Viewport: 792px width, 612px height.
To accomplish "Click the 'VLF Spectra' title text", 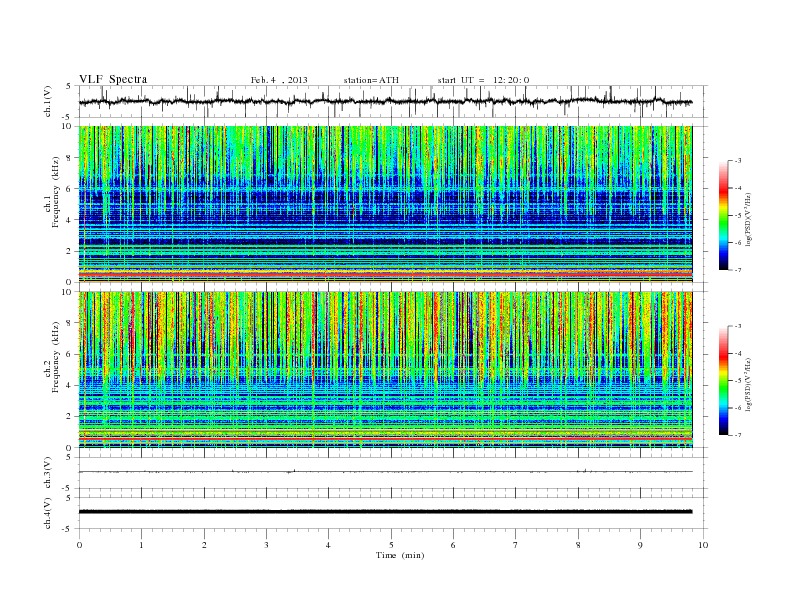I will click(x=113, y=79).
